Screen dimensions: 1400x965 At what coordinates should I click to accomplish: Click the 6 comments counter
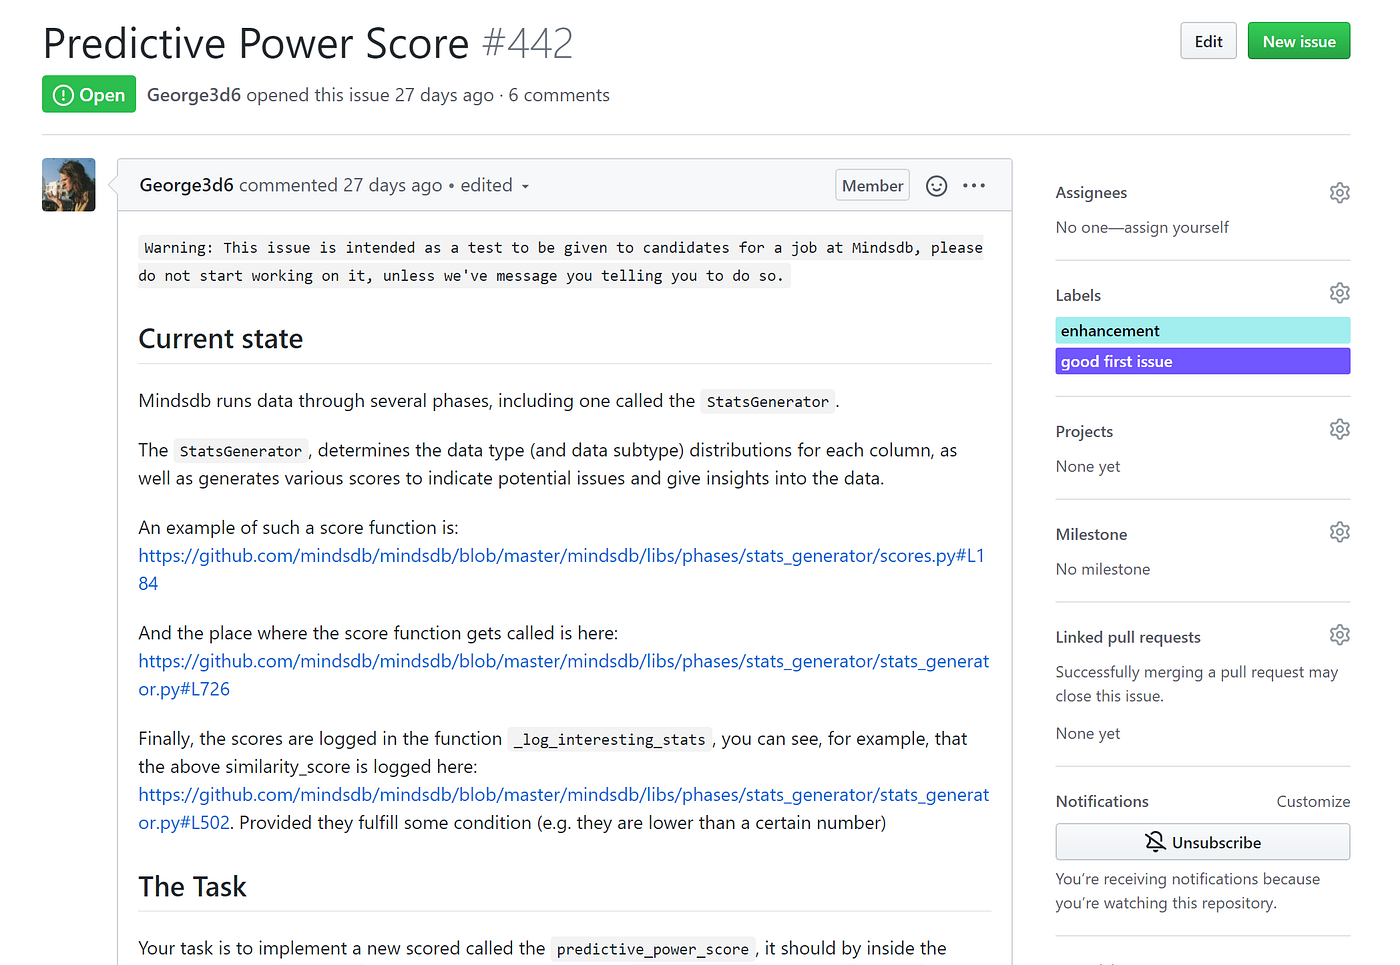tap(559, 94)
